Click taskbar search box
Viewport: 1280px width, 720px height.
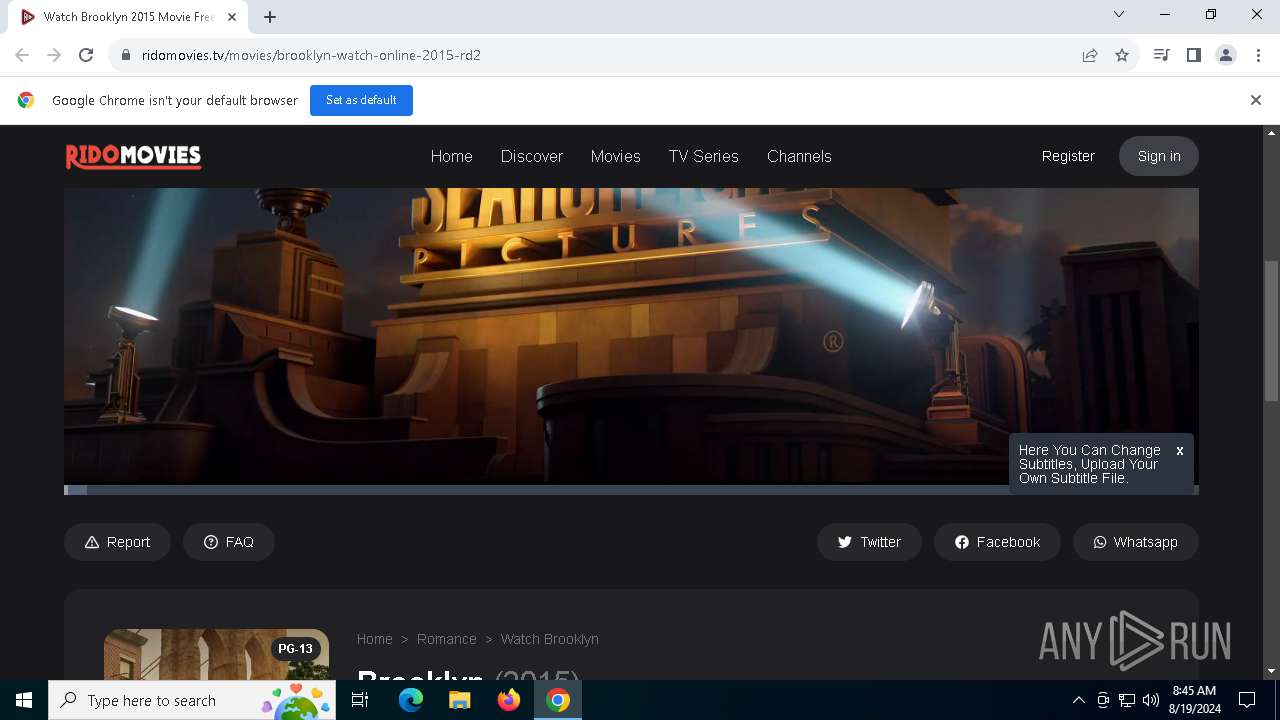point(194,700)
